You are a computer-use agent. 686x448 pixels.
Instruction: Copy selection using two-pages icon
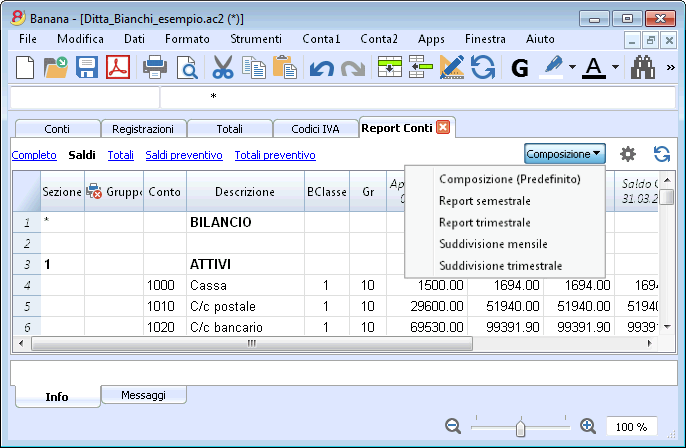coord(254,68)
